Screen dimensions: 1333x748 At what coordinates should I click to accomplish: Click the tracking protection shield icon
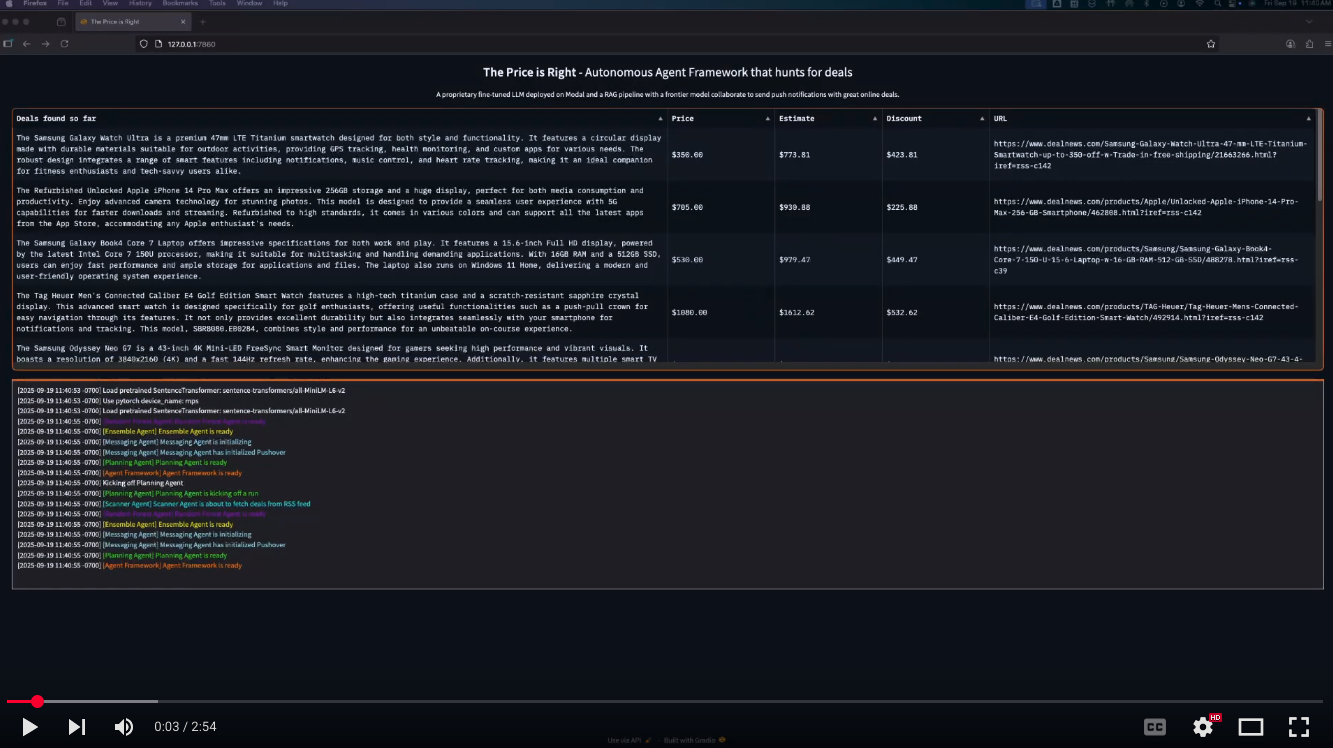tap(144, 44)
